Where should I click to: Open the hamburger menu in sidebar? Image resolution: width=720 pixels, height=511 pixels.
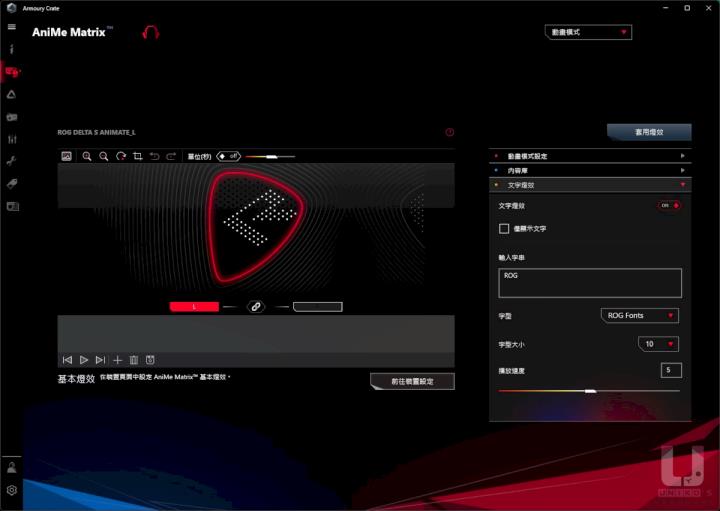pyautogui.click(x=11, y=27)
